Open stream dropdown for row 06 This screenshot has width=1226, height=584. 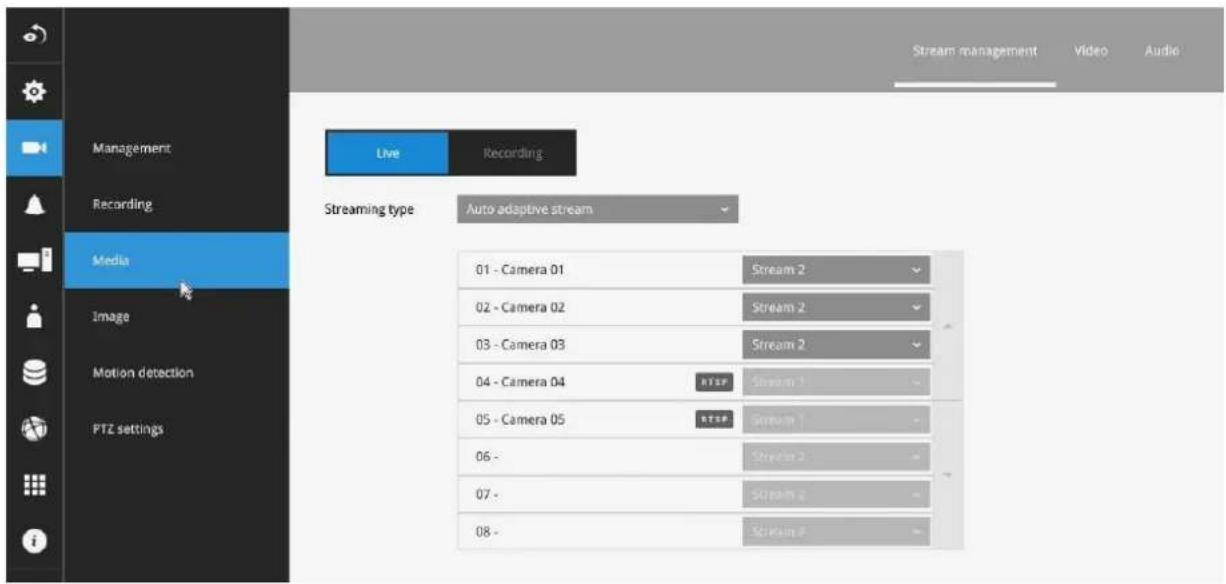pos(836,456)
